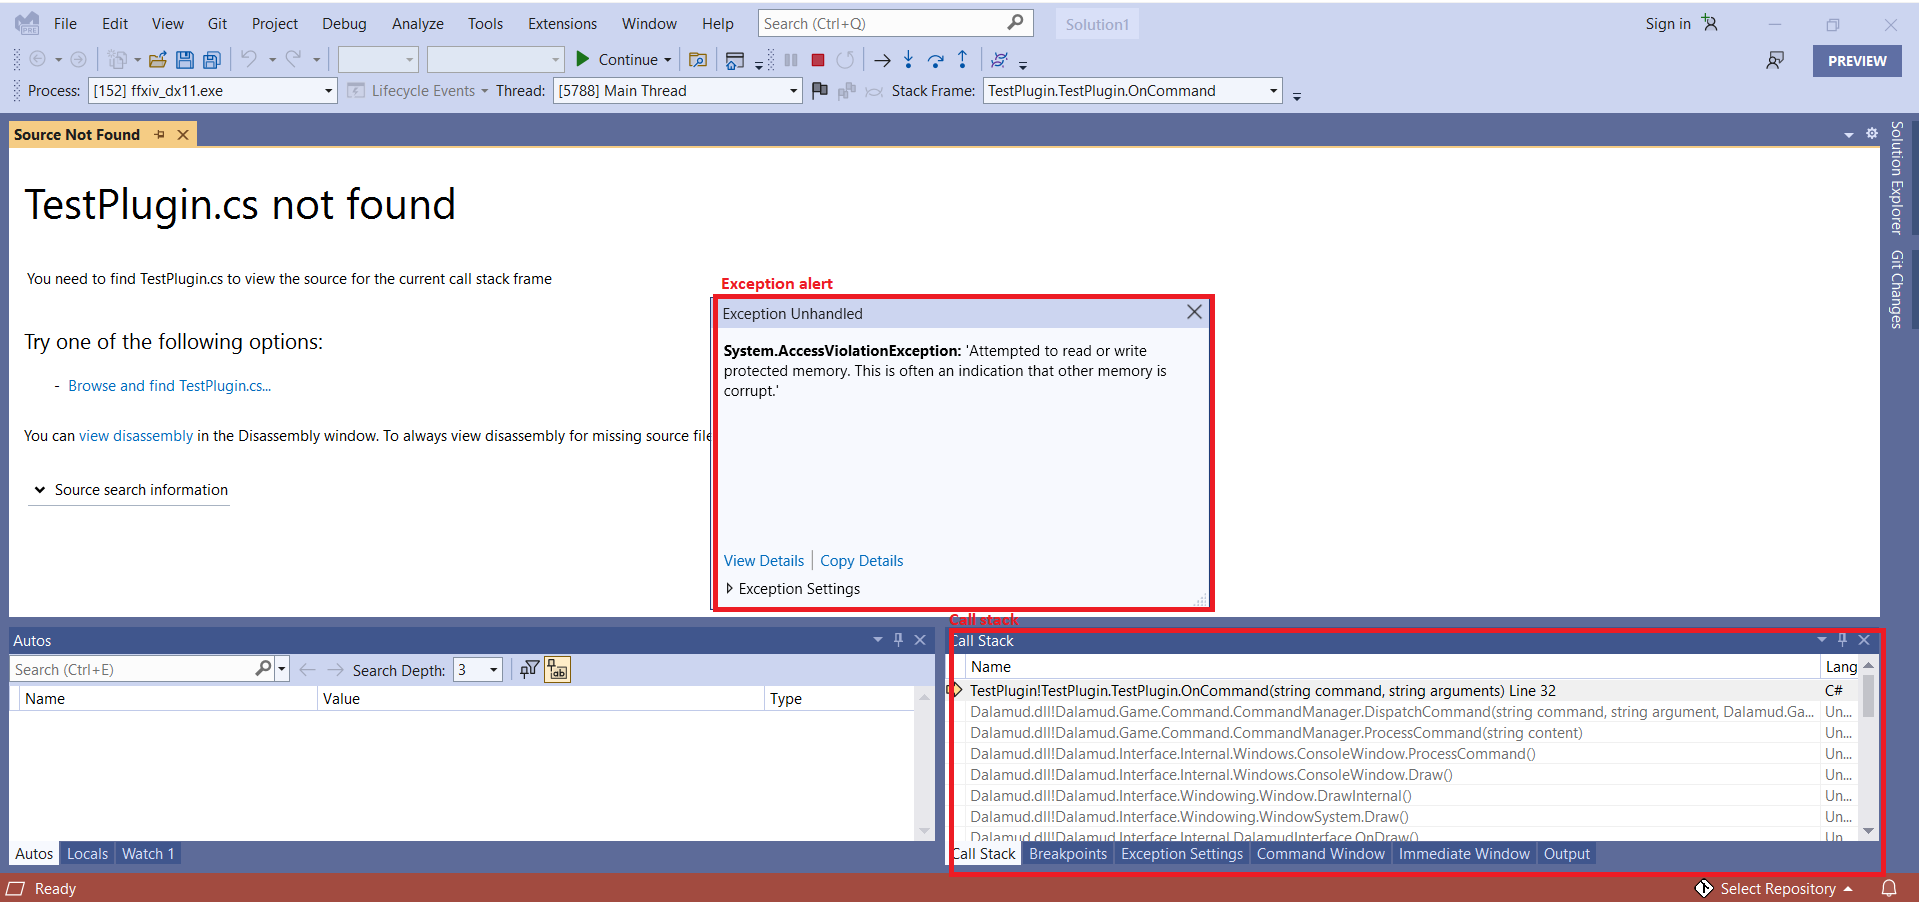Click the Navigate Backward arrow icon
The image size is (1919, 902).
click(x=38, y=60)
